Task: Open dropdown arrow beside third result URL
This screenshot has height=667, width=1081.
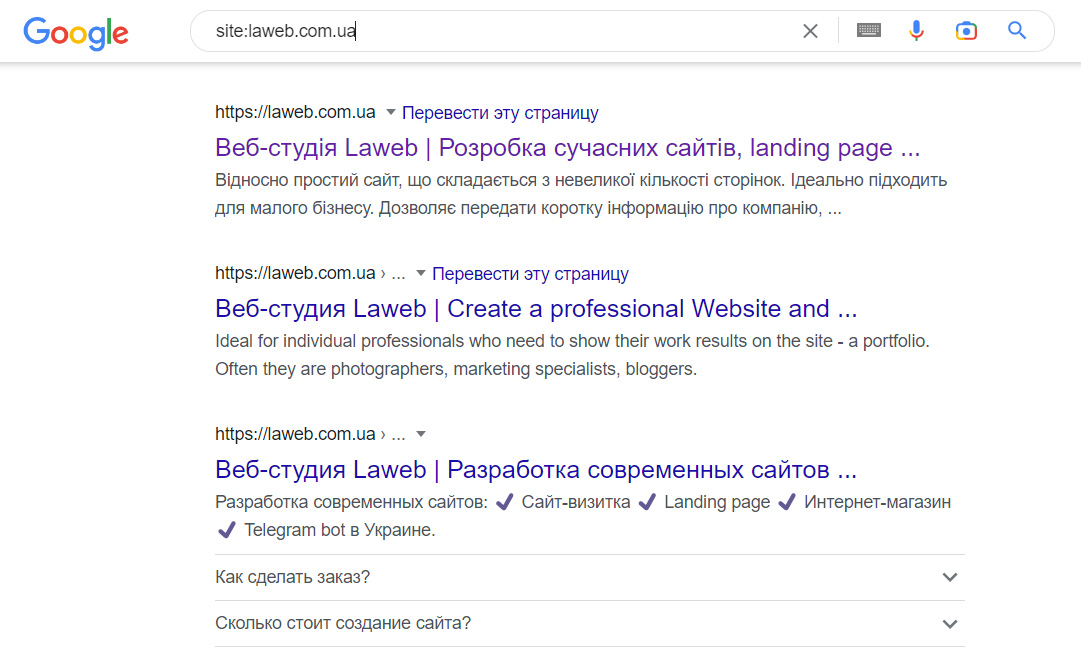Action: (x=421, y=434)
